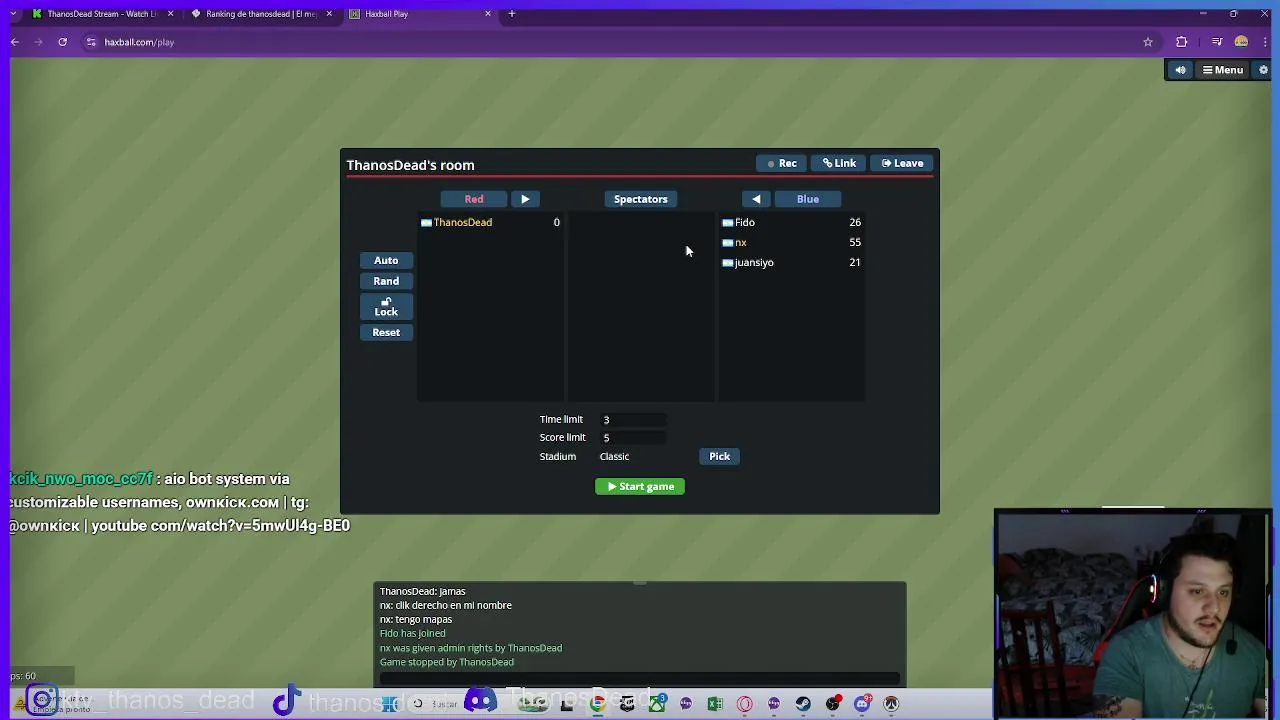The width and height of the screenshot is (1280, 720).
Task: Open the browser profile avatar
Action: click(x=1241, y=42)
